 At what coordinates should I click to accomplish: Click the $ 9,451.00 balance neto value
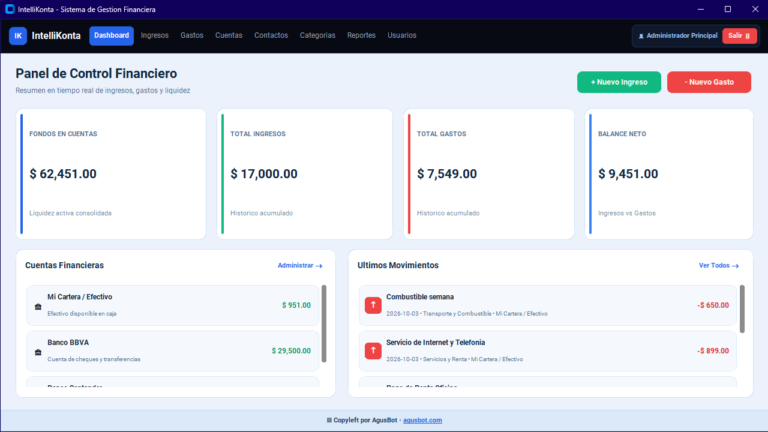pyautogui.click(x=628, y=174)
